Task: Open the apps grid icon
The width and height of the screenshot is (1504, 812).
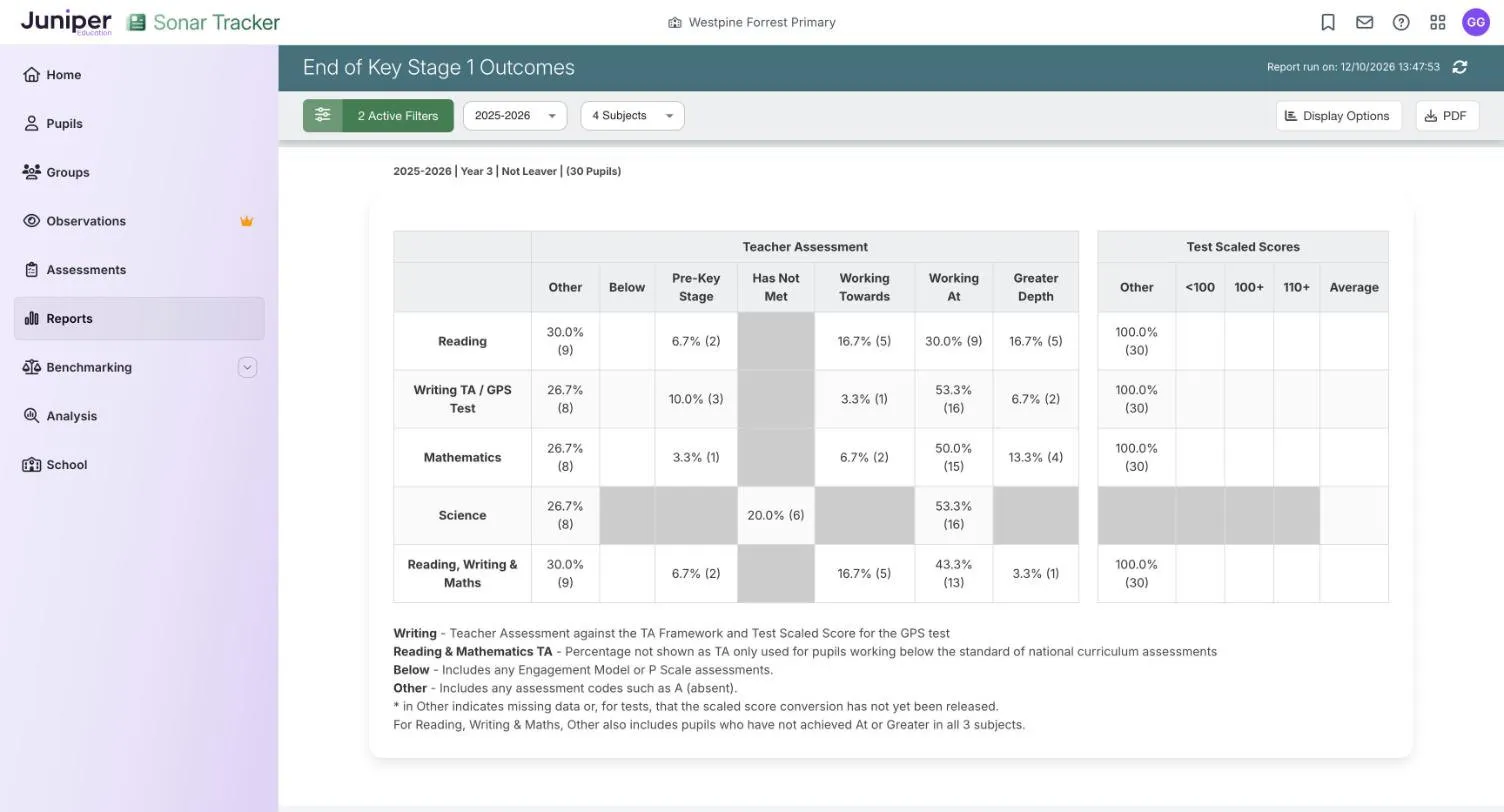Action: click(x=1438, y=22)
